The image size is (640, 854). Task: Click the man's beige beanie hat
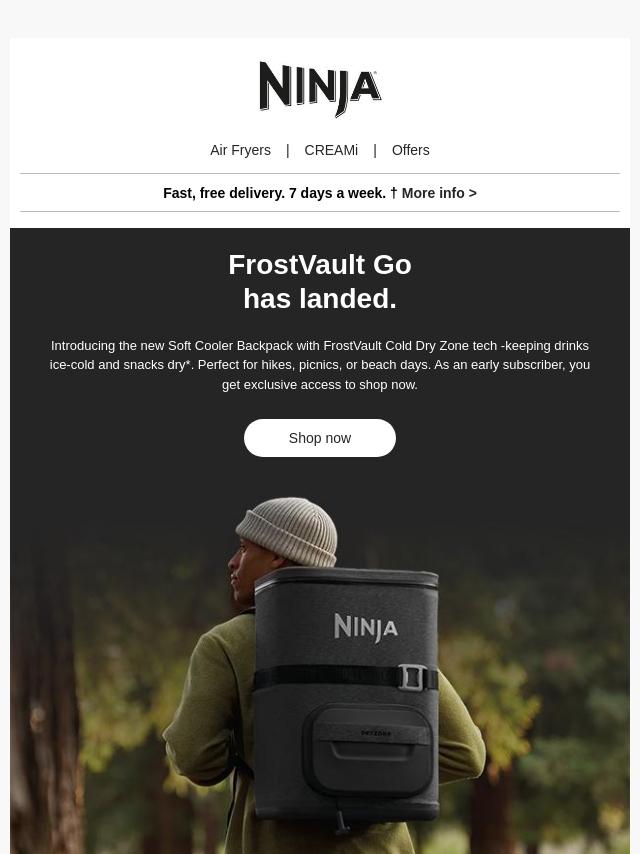pos(288,532)
